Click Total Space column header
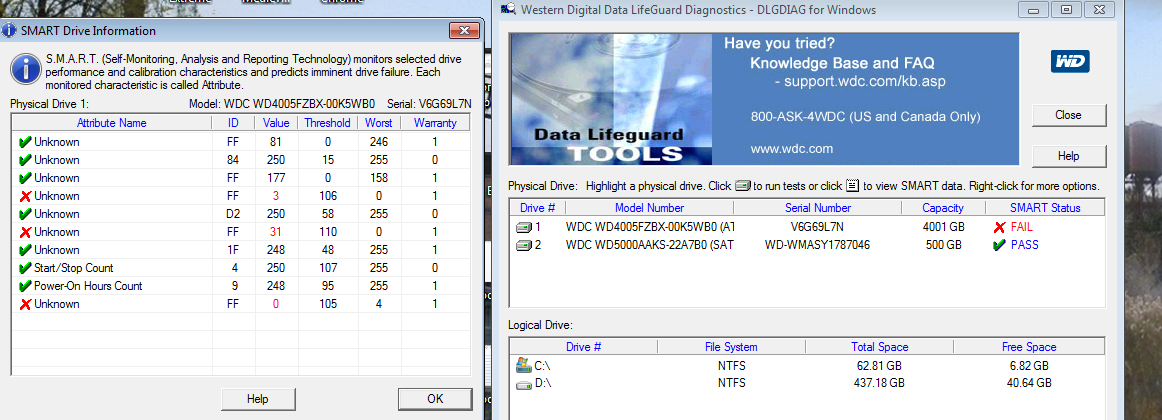 coord(880,347)
